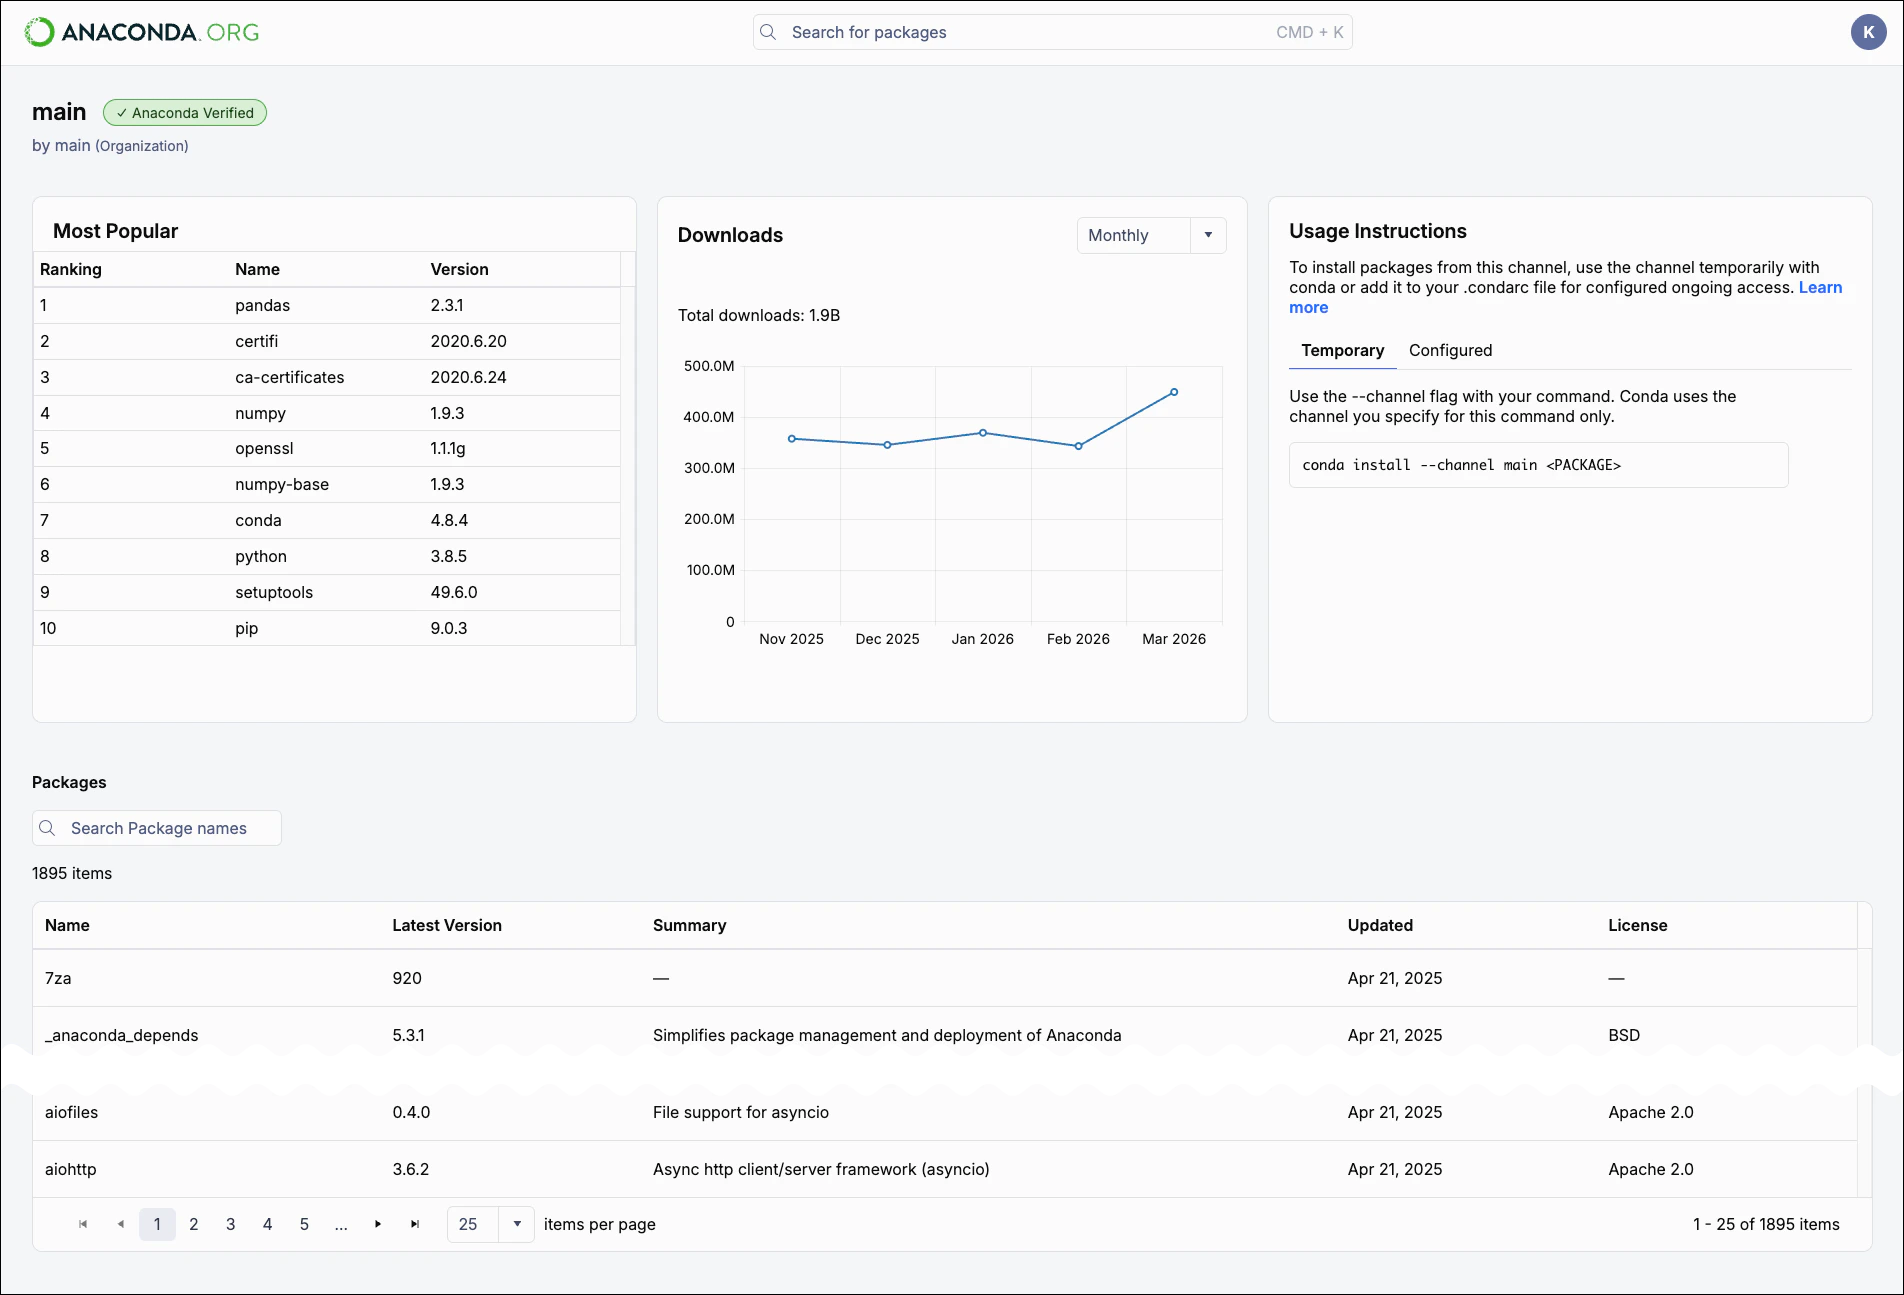Go to page 3 of packages
The image size is (1904, 1295).
click(x=231, y=1224)
